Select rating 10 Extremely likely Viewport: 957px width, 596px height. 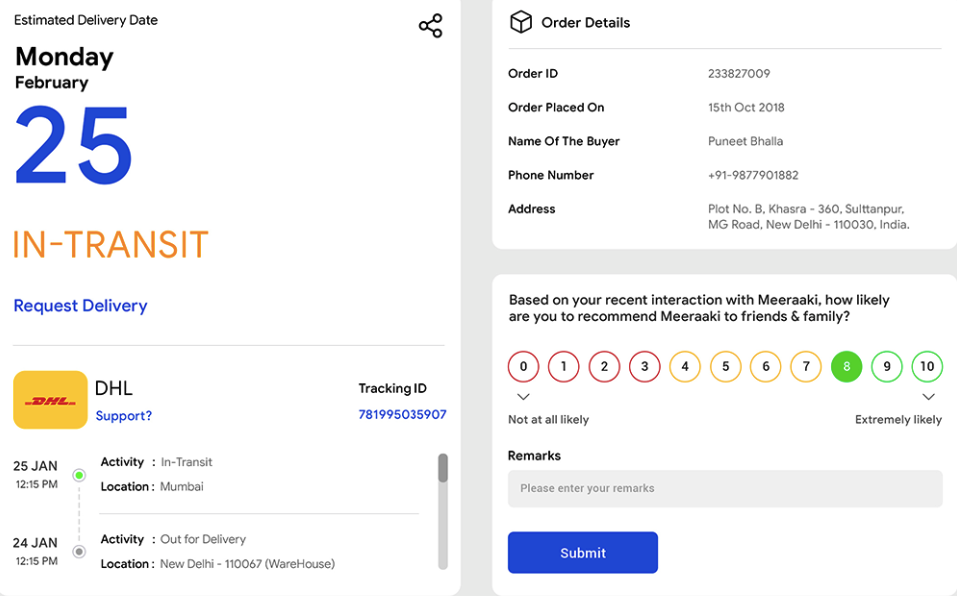[x=927, y=367]
